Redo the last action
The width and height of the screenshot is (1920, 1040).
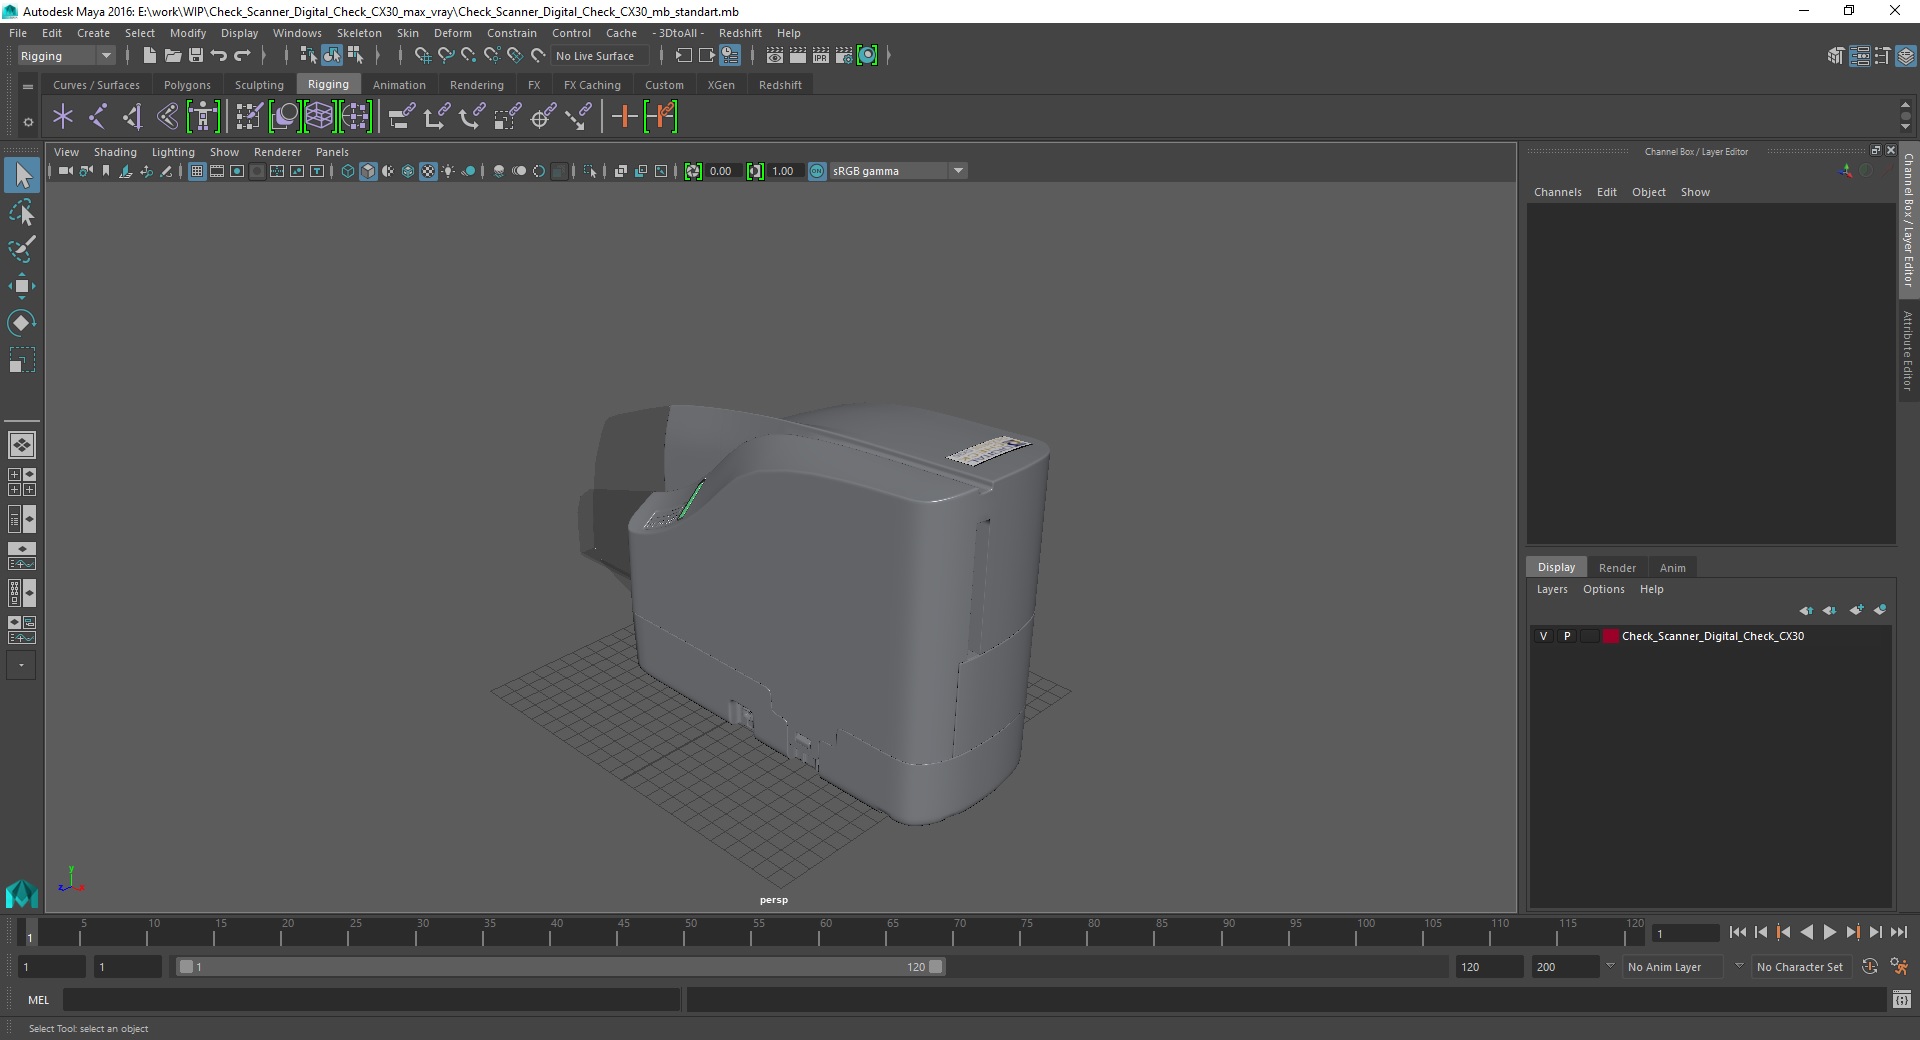pos(242,56)
